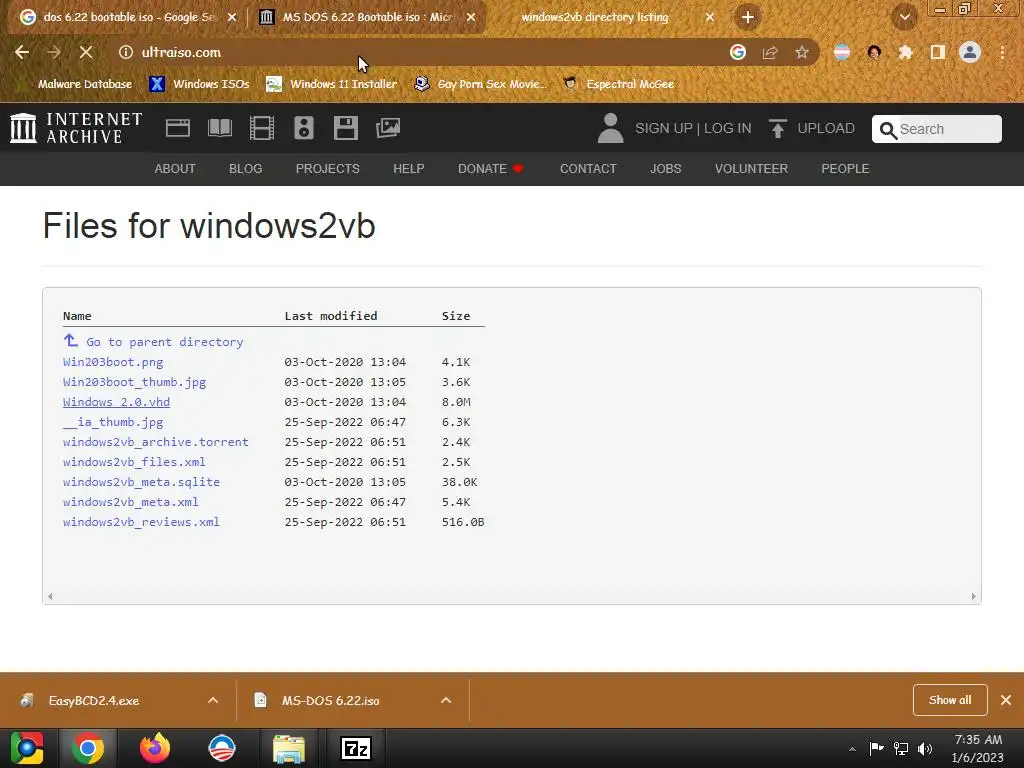This screenshot has width=1024, height=768.
Task: Go to parent directory
Action: click(153, 342)
